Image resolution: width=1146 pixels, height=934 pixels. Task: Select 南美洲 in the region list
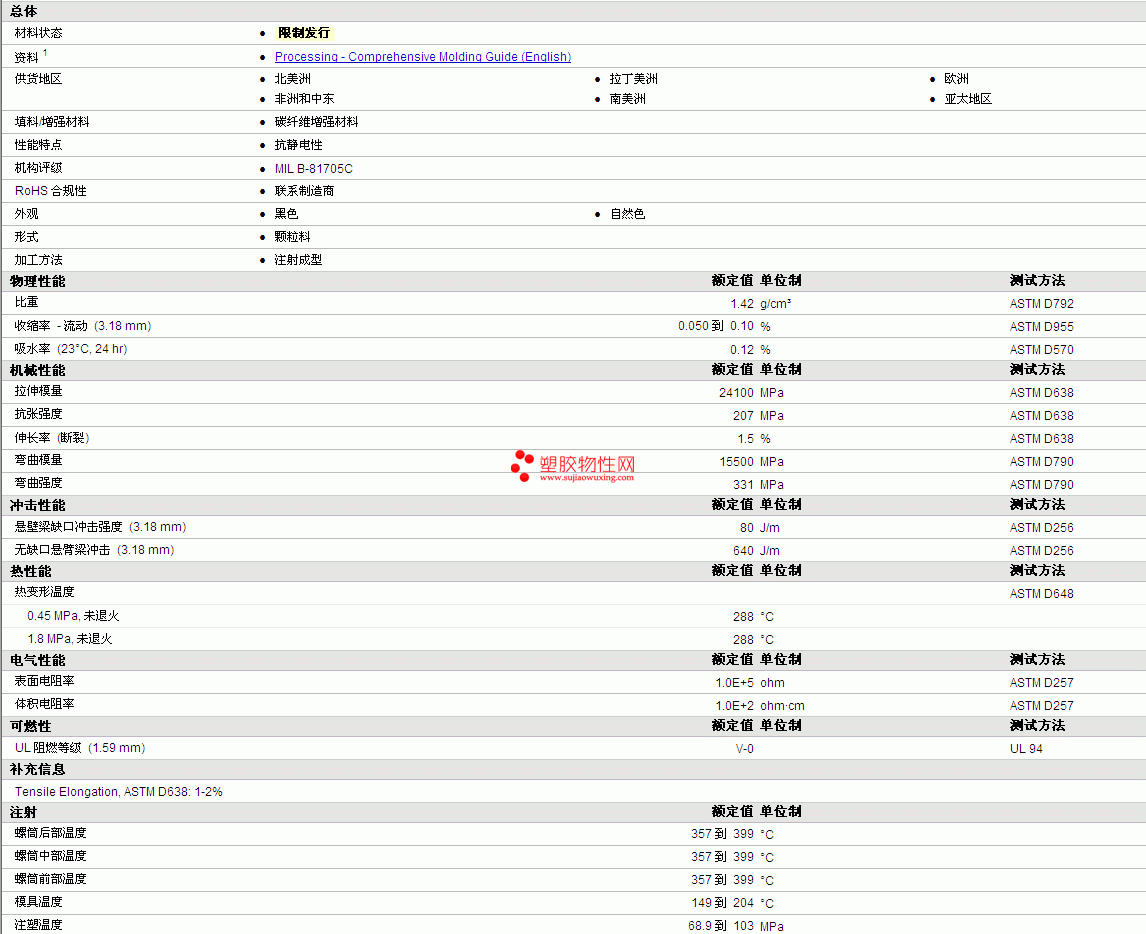(x=628, y=99)
